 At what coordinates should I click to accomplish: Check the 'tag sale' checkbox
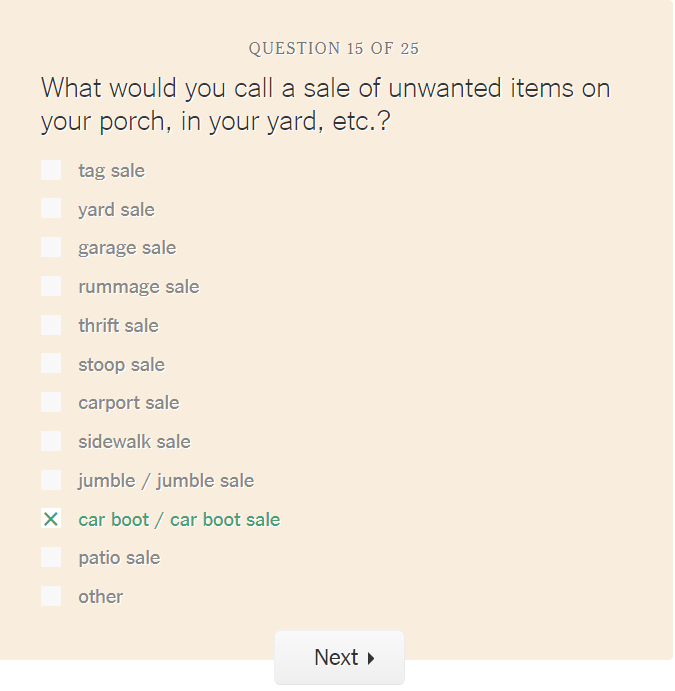coord(51,170)
